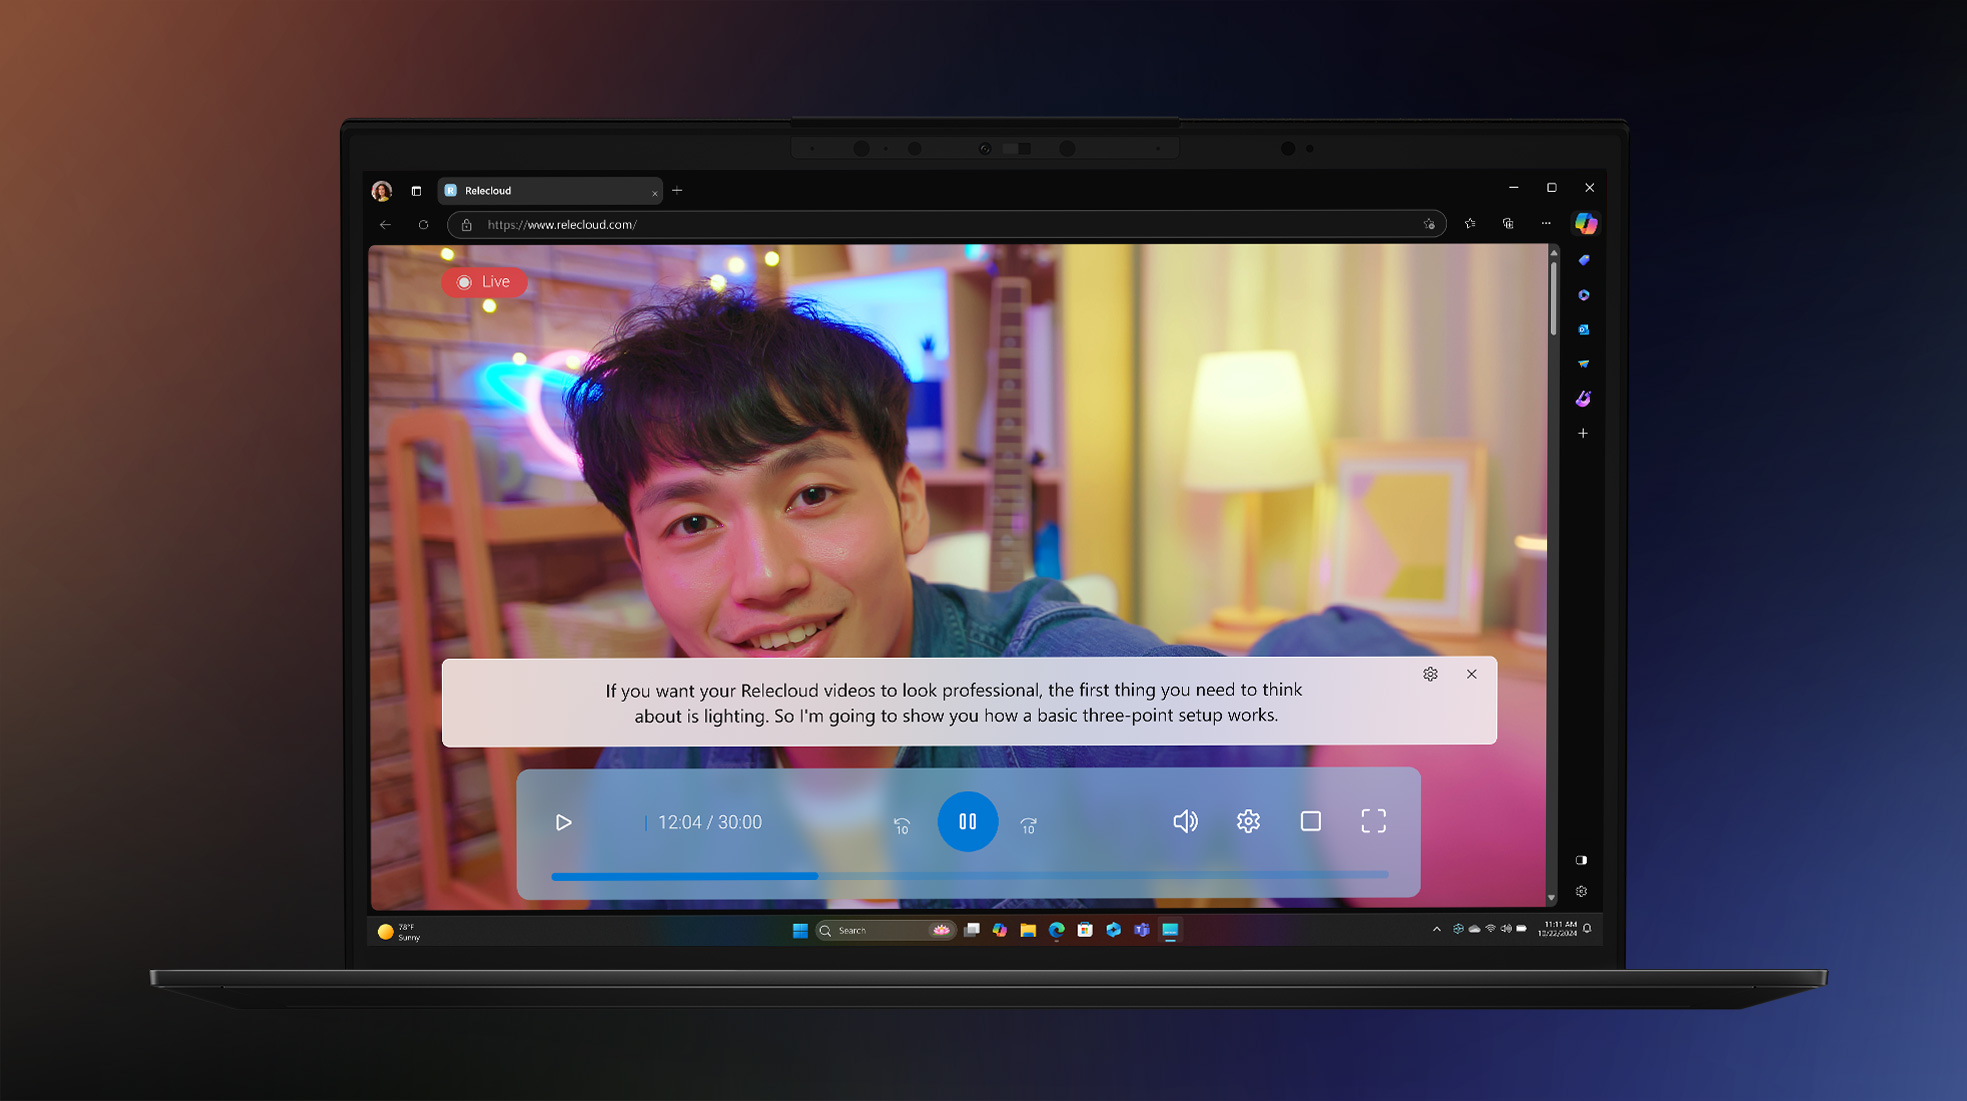Open a new tab with the plus button
Screen dimensions: 1967x1101
pyautogui.click(x=677, y=190)
